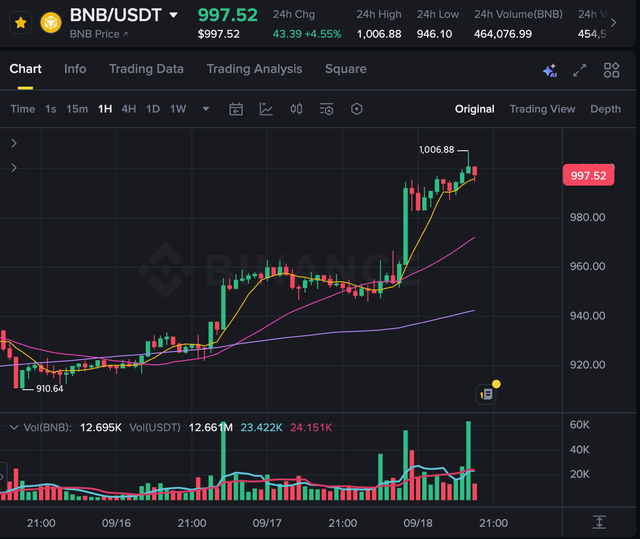The image size is (640, 539).
Task: Open the more intervals dropdown arrow
Action: (x=206, y=109)
